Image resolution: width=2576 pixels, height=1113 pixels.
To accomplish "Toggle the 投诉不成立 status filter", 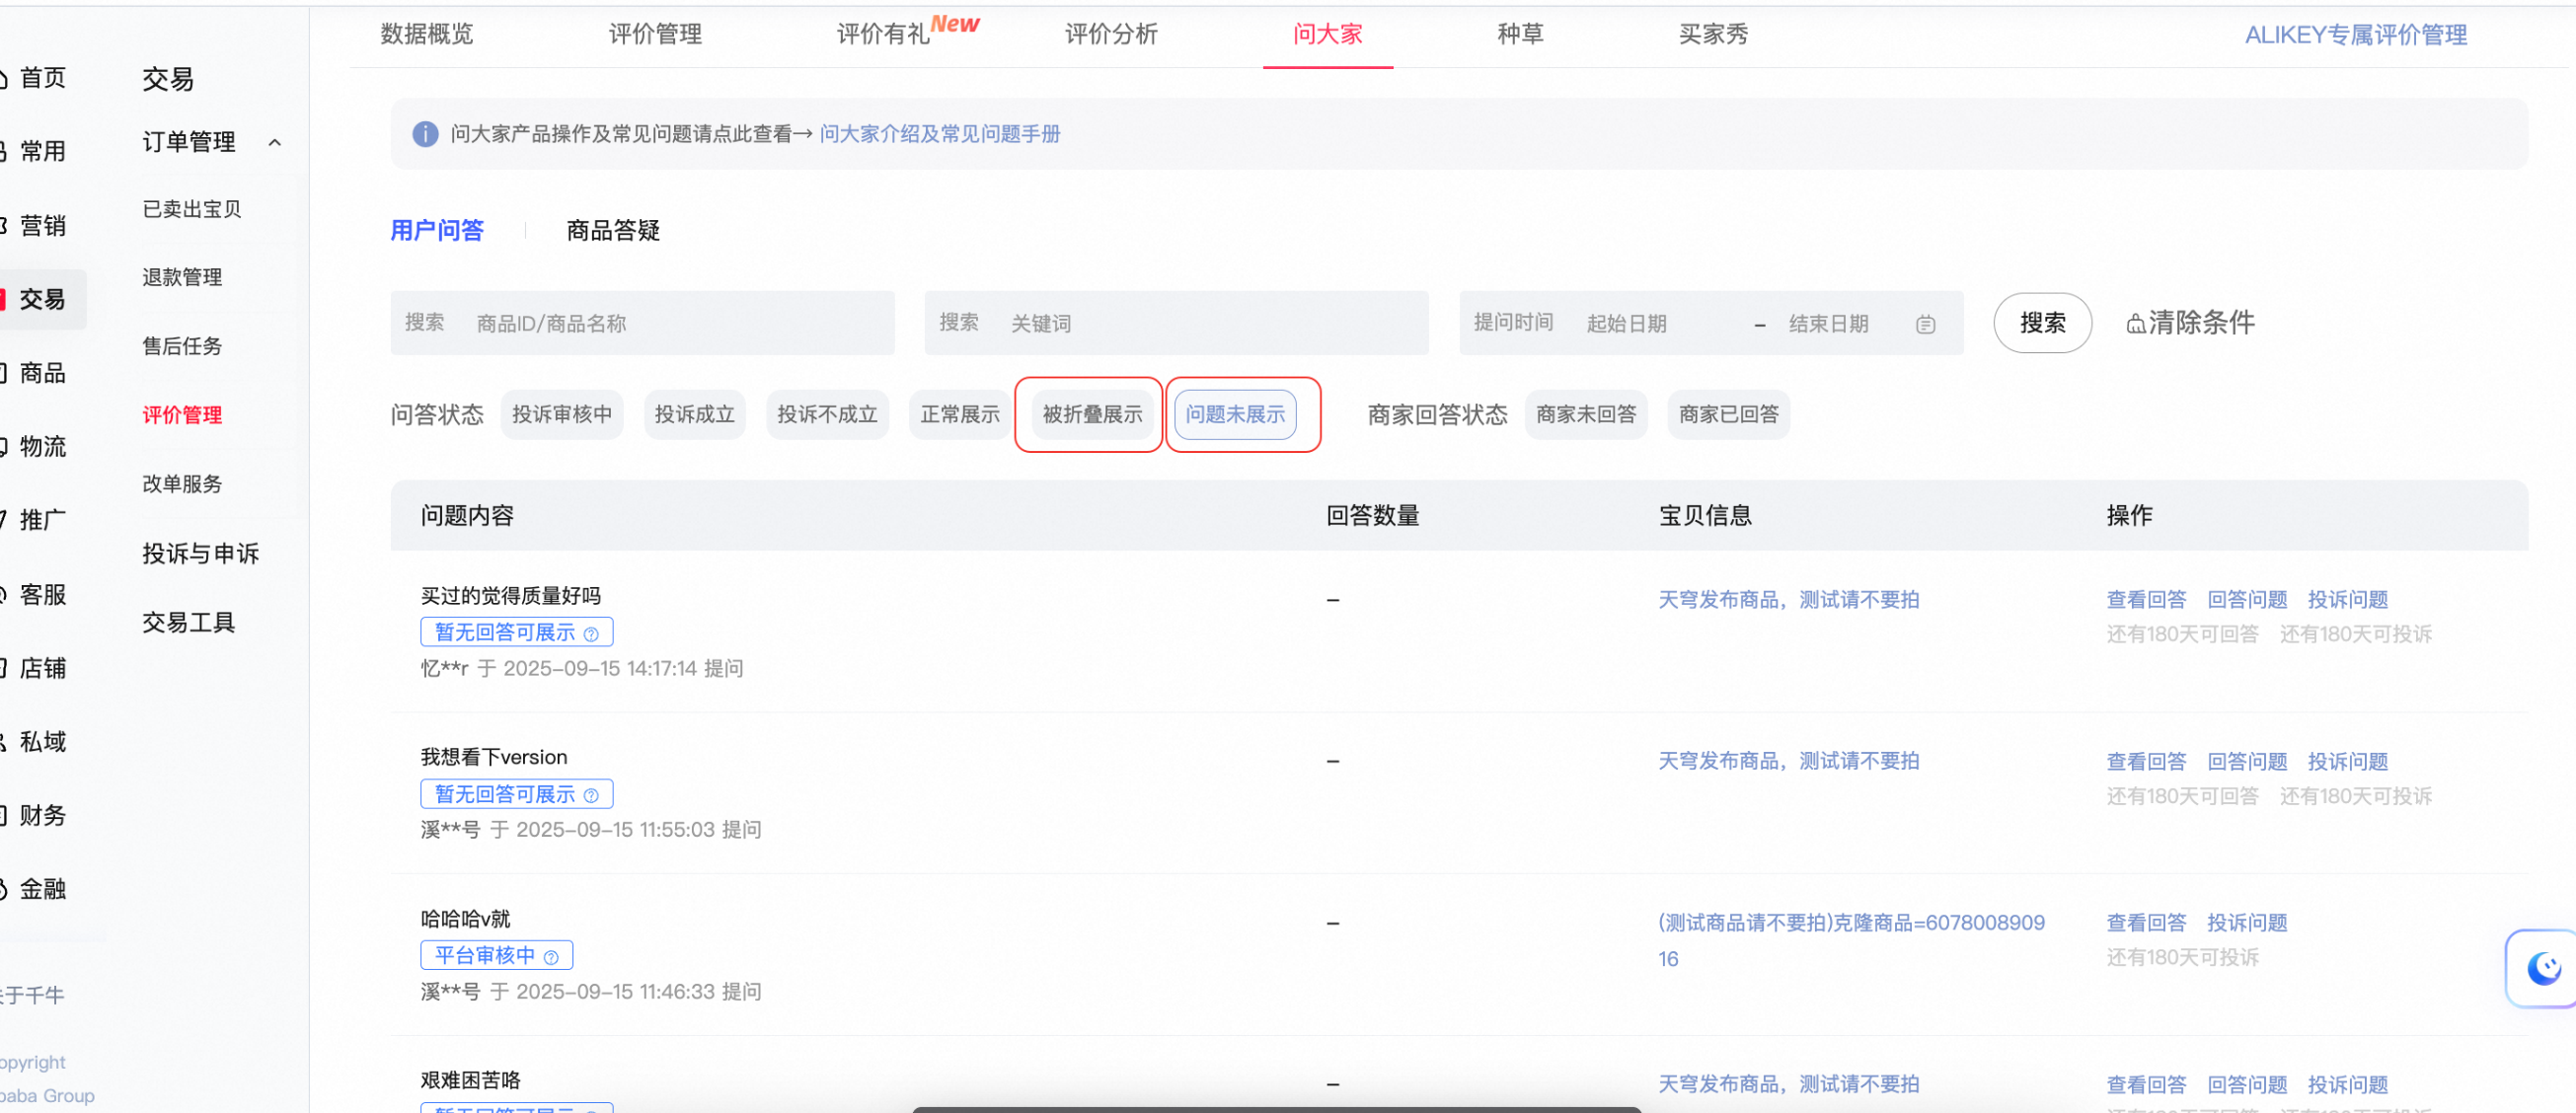I will pyautogui.click(x=827, y=415).
